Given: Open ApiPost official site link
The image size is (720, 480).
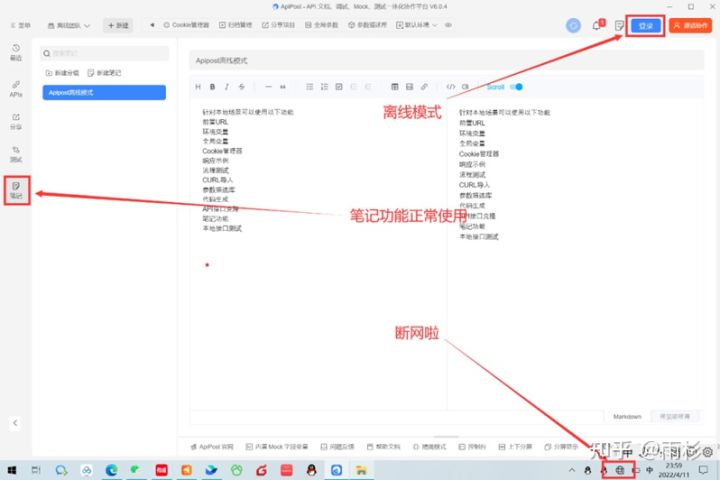Looking at the screenshot, I should pyautogui.click(x=212, y=446).
